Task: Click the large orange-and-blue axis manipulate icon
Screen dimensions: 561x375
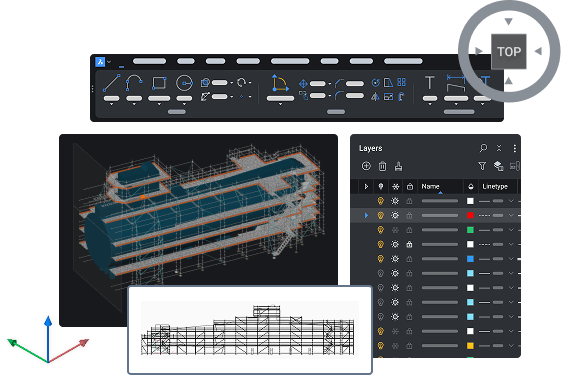Action: pos(280,84)
